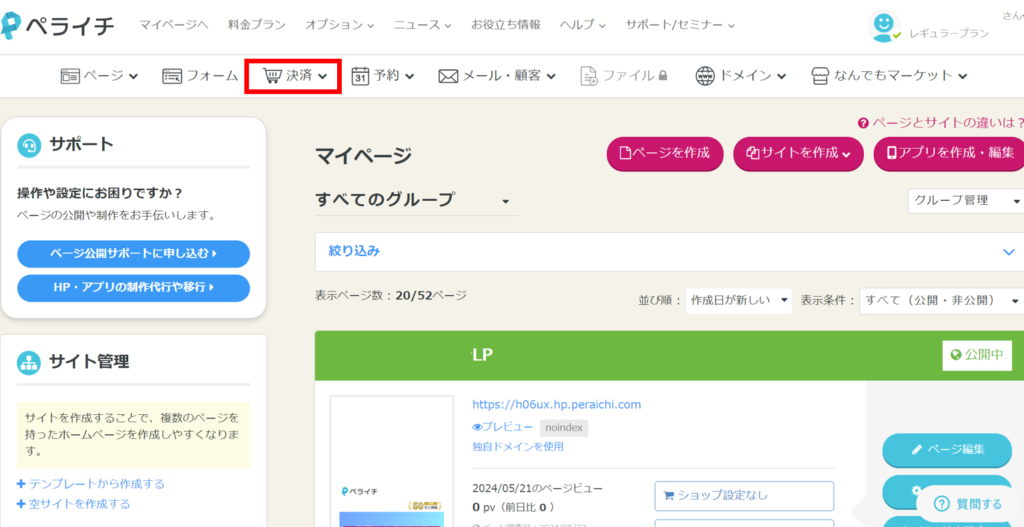The height and width of the screenshot is (527, 1024).
Task: Toggle the 公開中 publish status button
Action: click(976, 355)
